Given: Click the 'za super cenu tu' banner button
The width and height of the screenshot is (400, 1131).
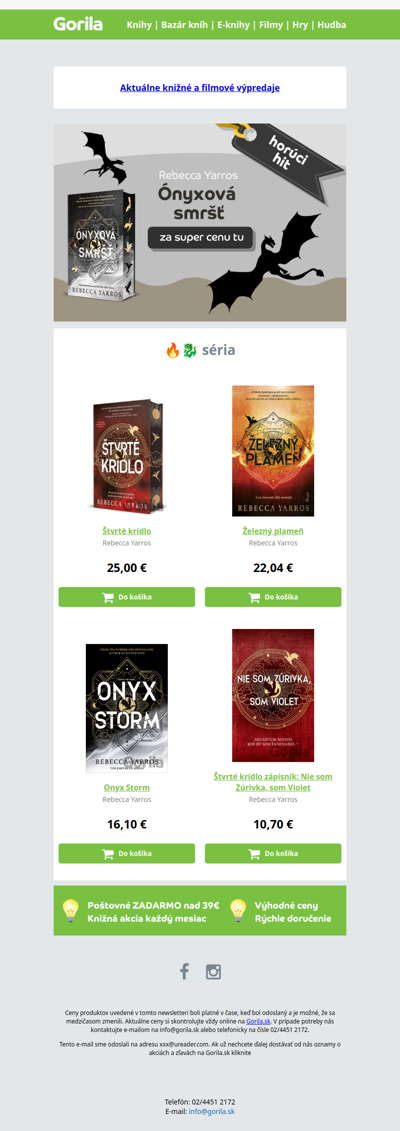Looking at the screenshot, I should tap(201, 238).
